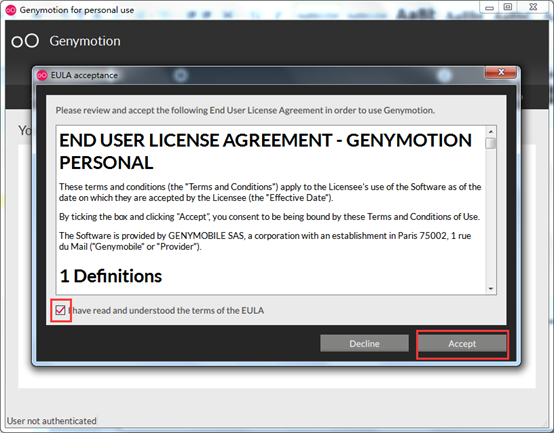Click the EULA acceptance dialog title icon
Viewport: 554px width, 433px height.
(x=42, y=75)
